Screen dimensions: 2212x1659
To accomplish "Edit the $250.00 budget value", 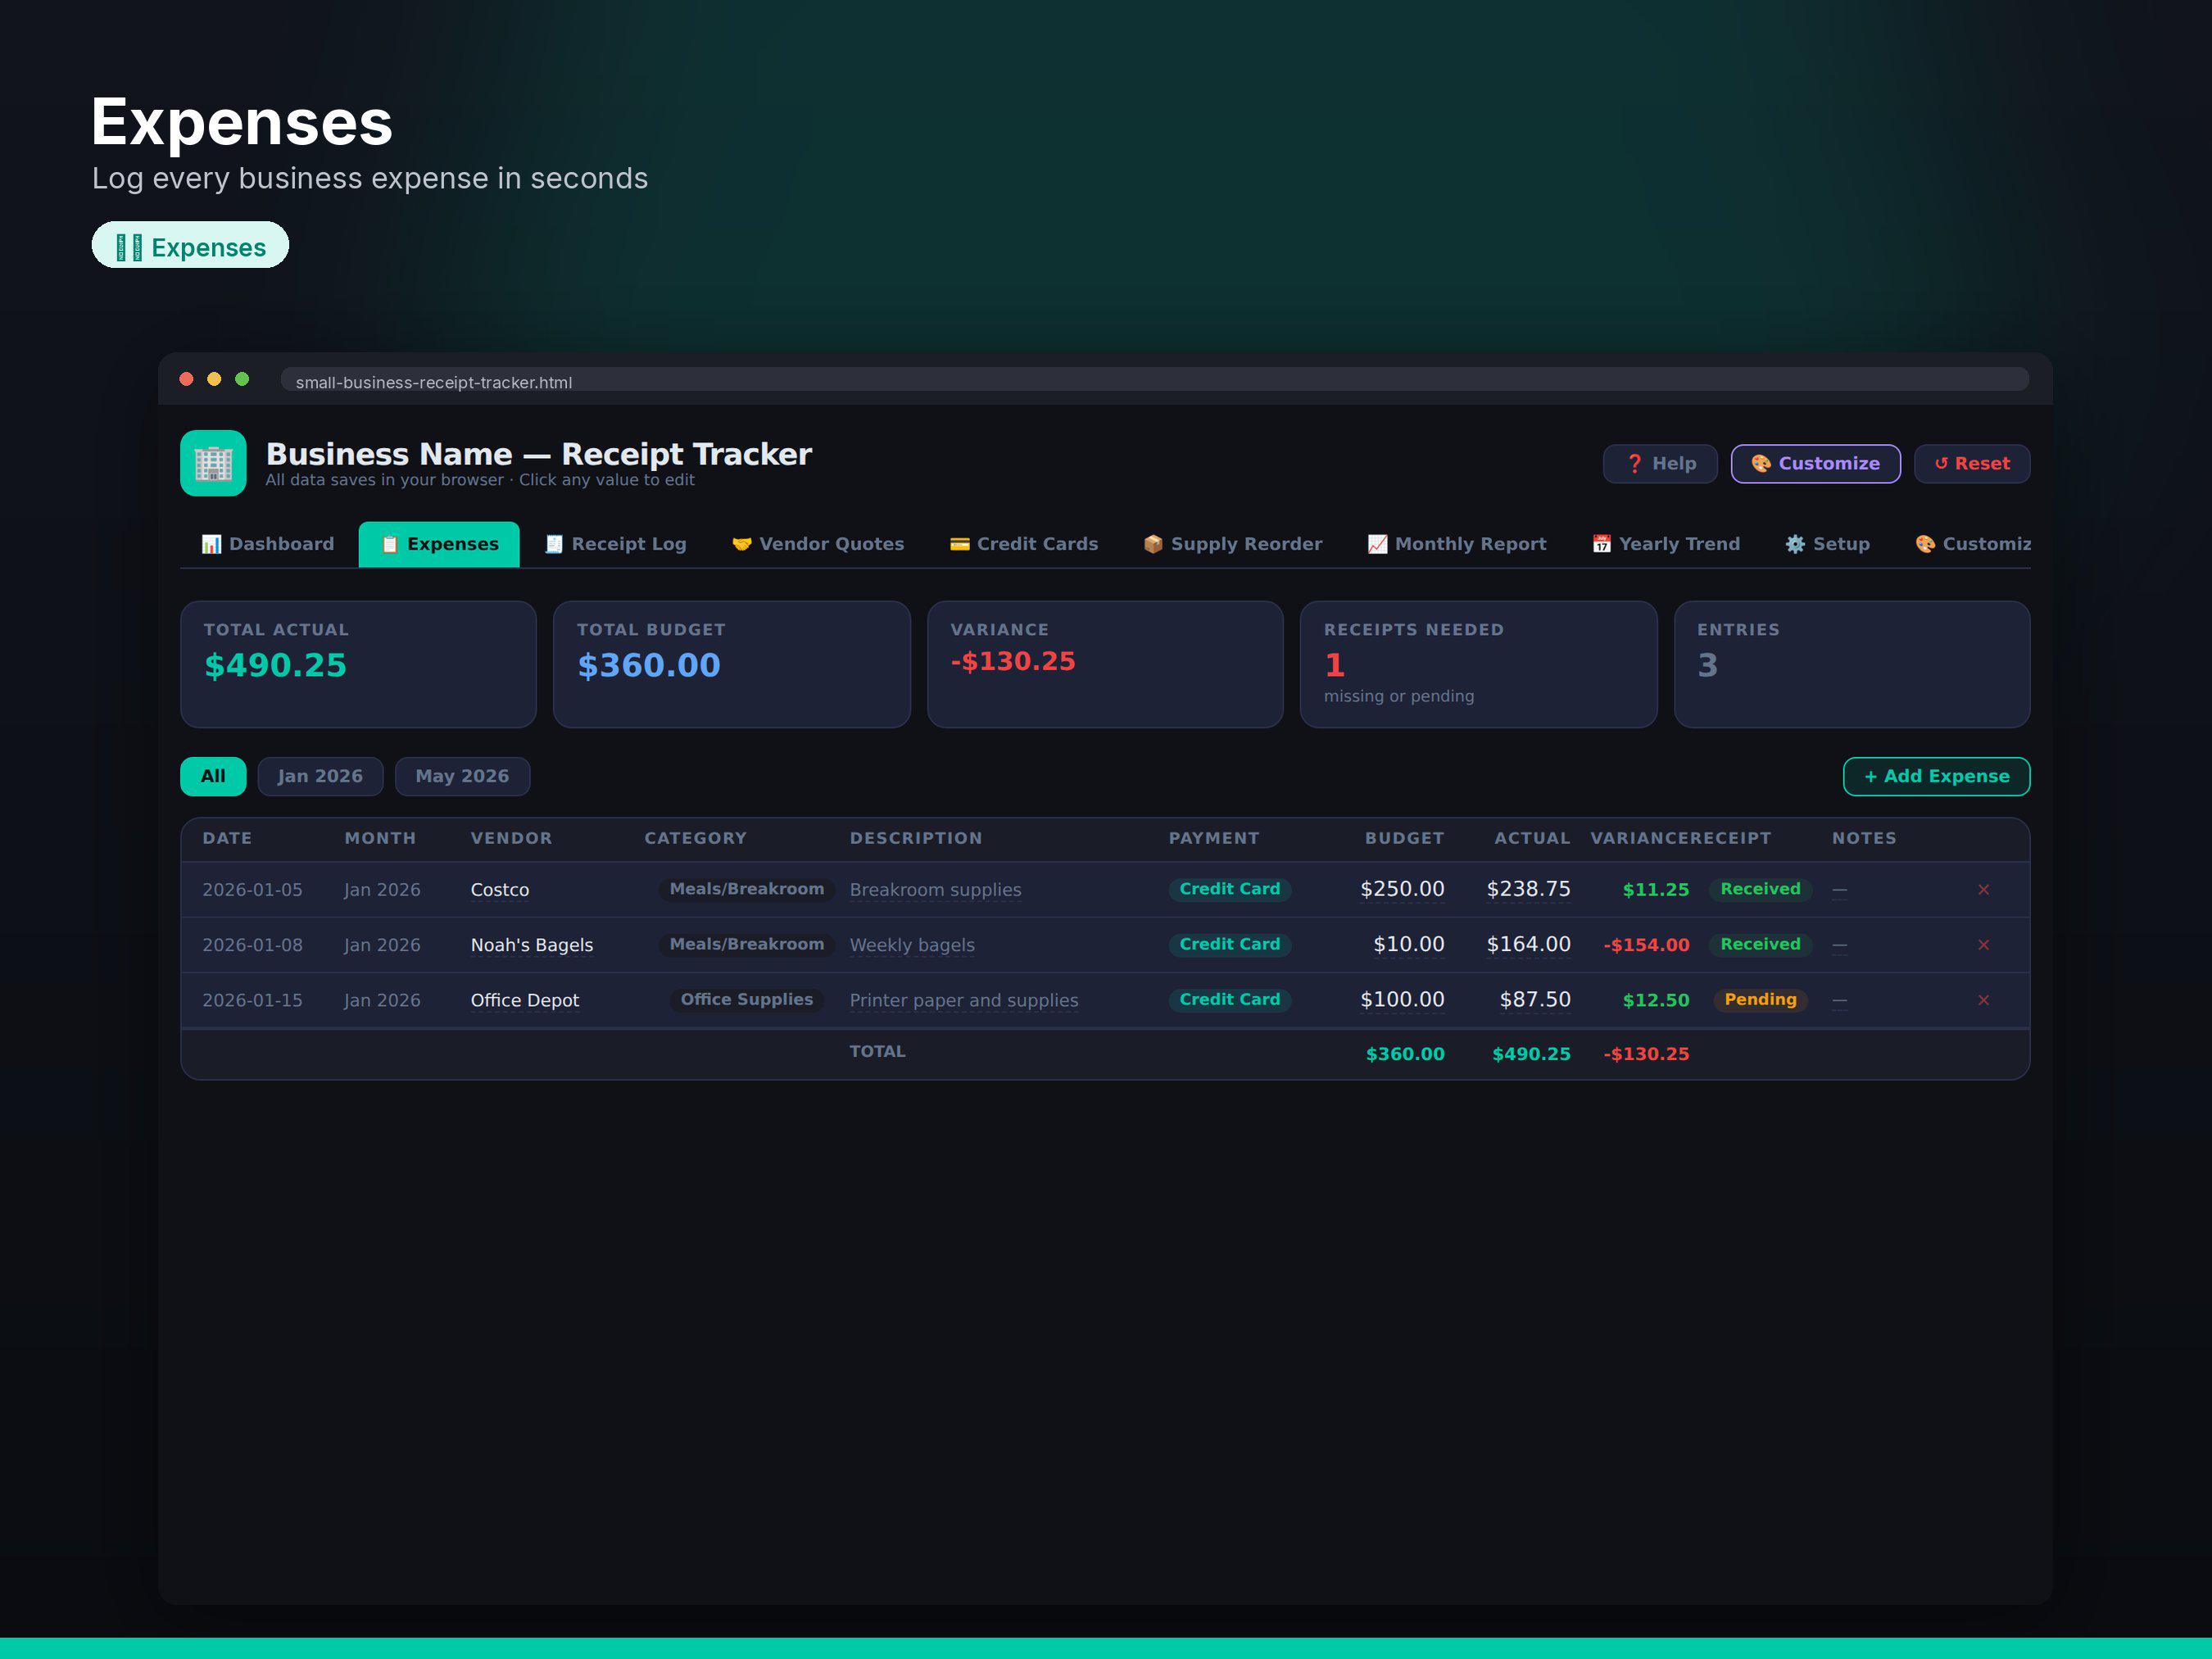I will coord(1402,889).
